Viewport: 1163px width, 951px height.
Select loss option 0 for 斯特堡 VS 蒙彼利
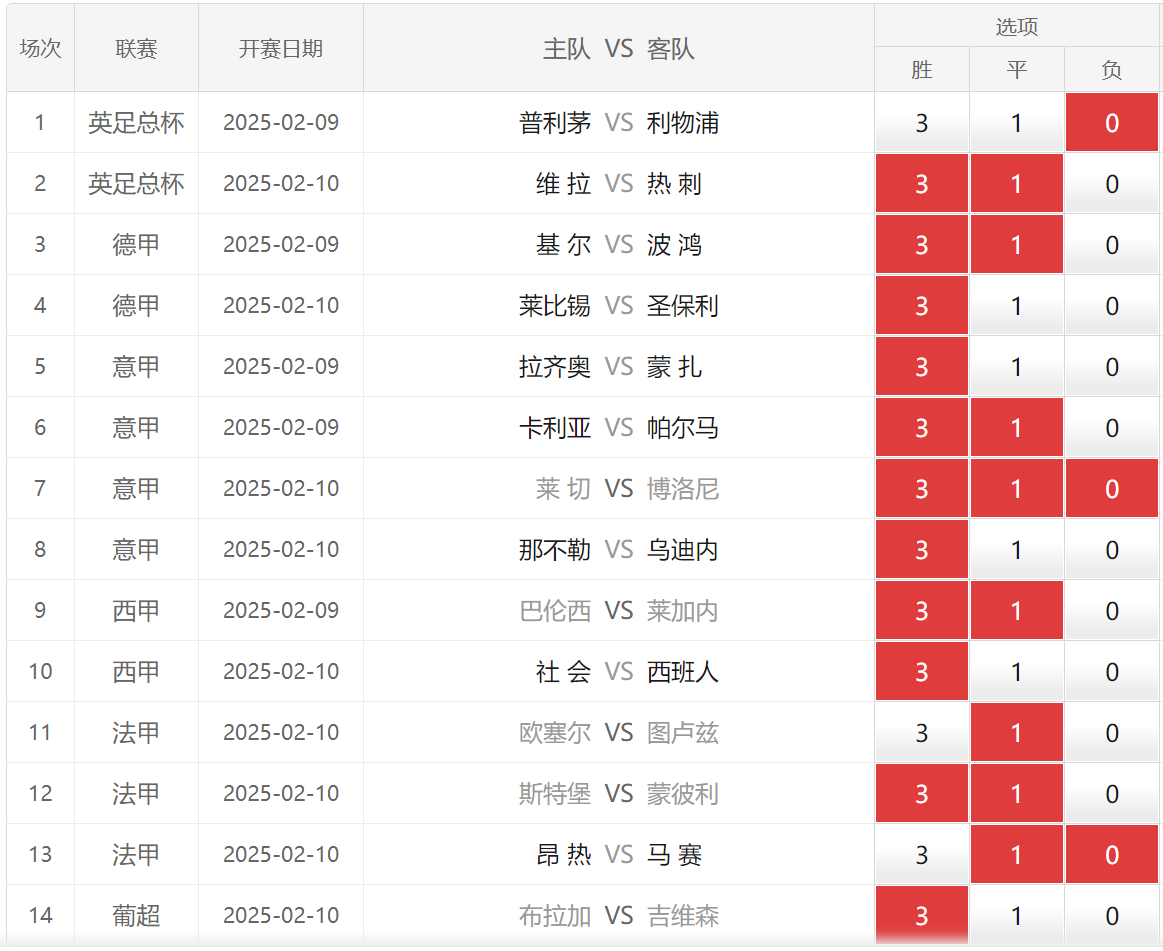pos(1111,793)
